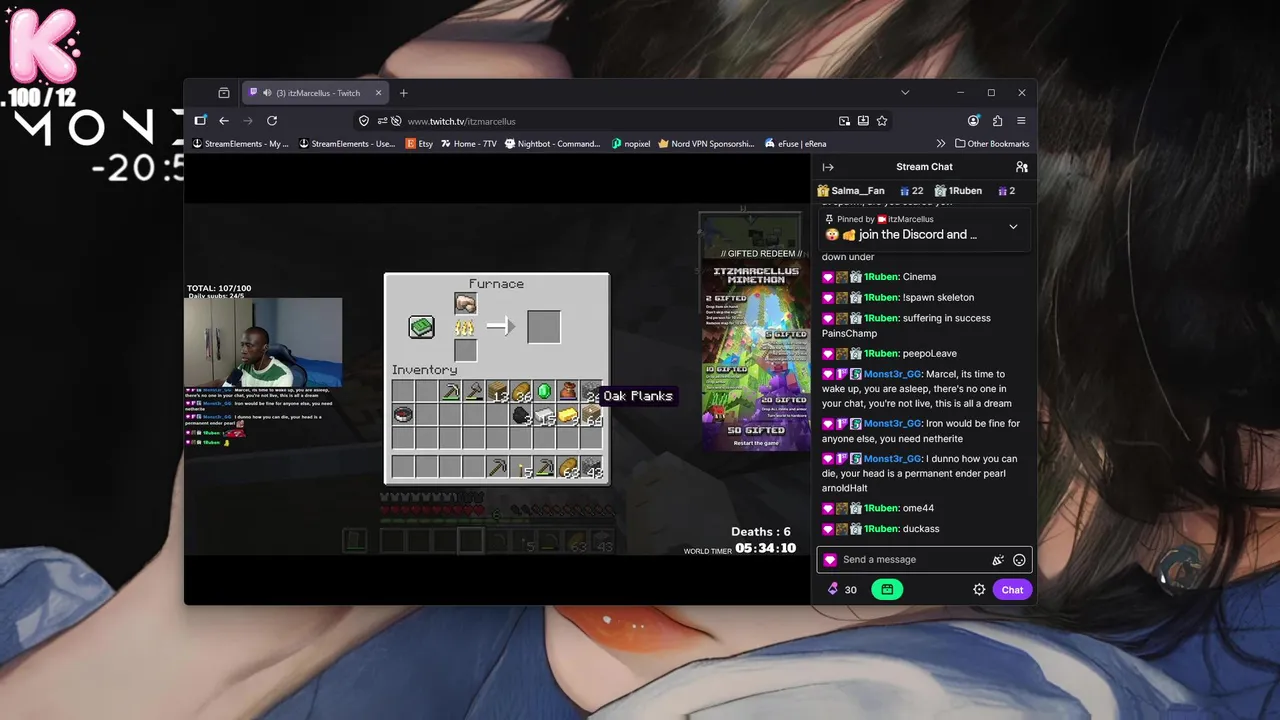
Task: Open the nopixel bookmark
Action: [631, 144]
